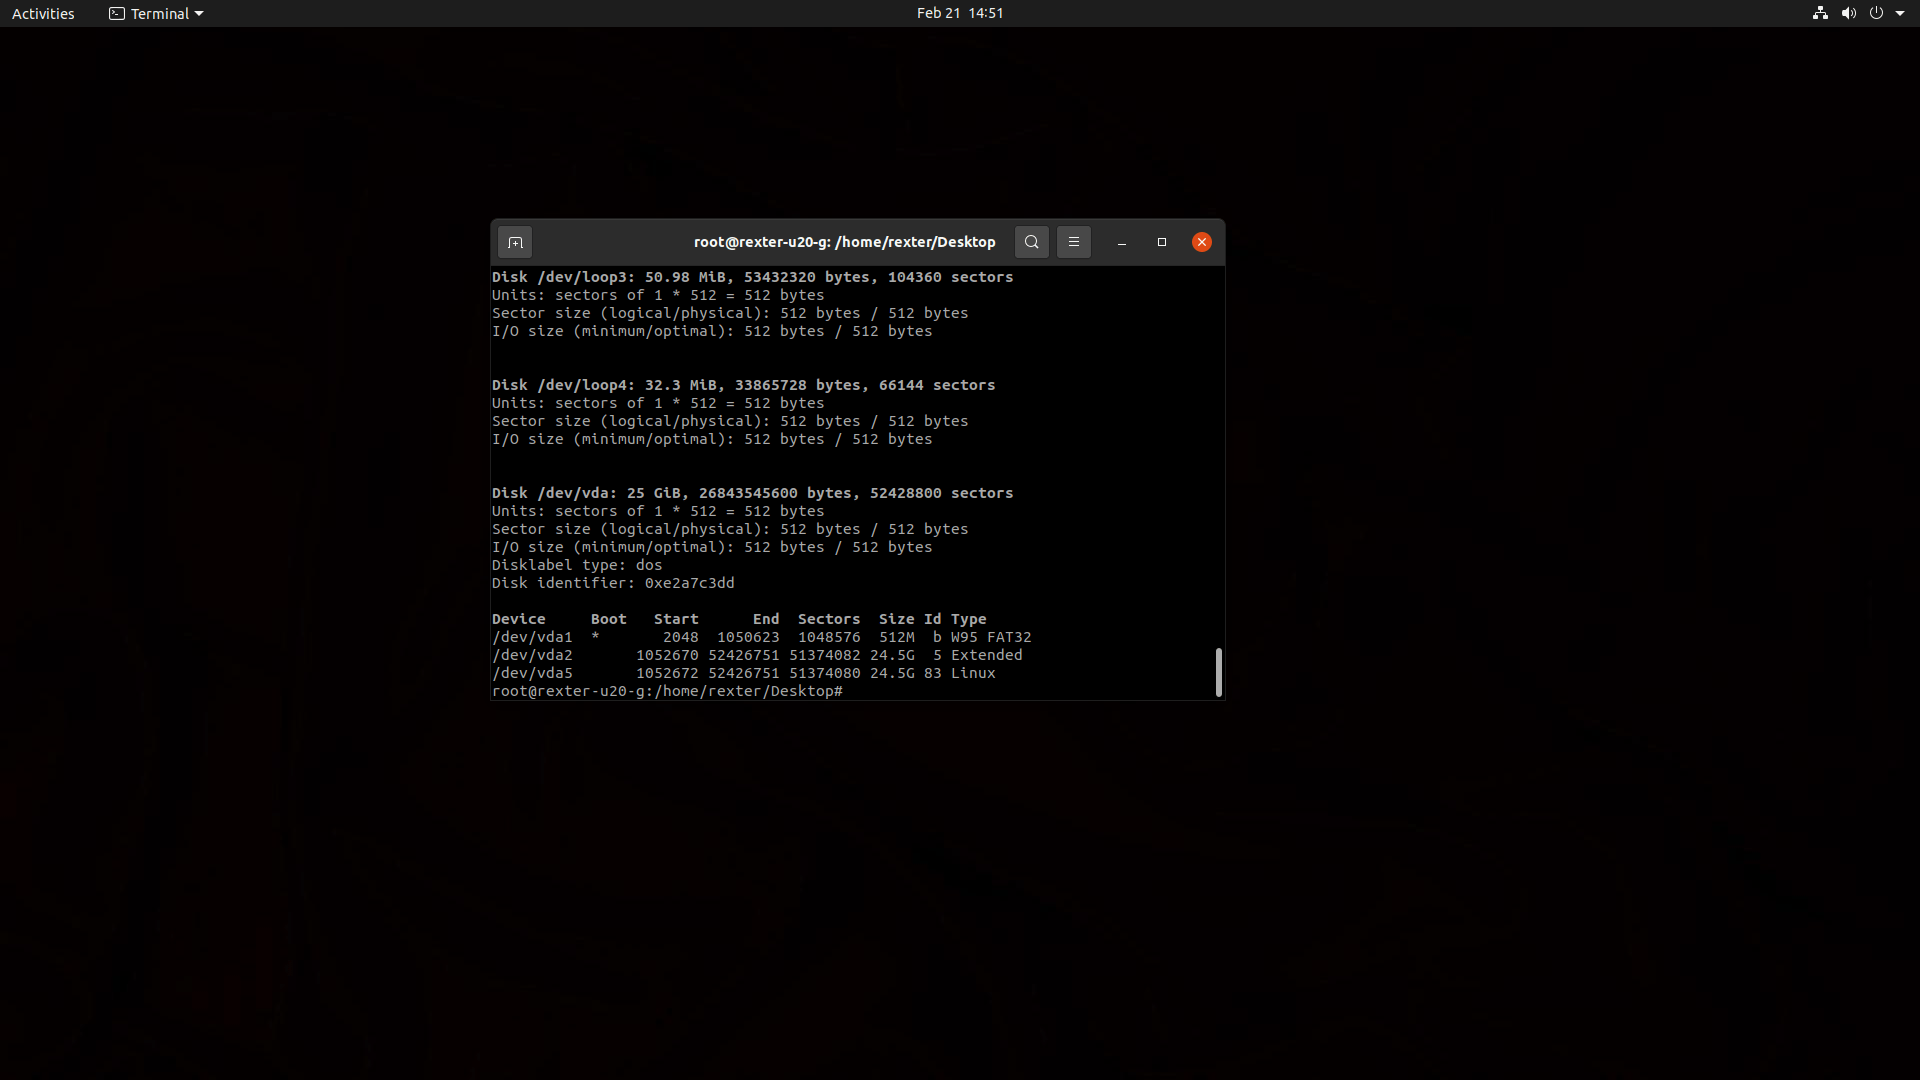This screenshot has width=1920, height=1080.
Task: Open a new terminal tab
Action: click(515, 242)
